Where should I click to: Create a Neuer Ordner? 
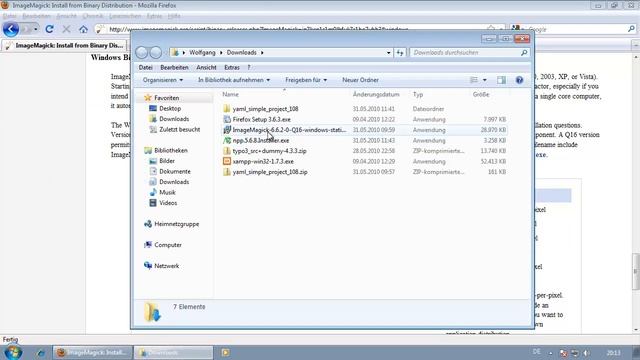pyautogui.click(x=360, y=80)
